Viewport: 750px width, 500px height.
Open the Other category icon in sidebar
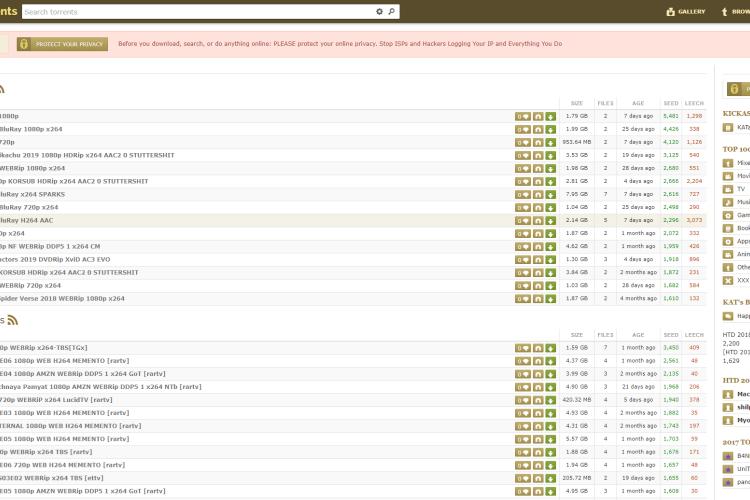pos(728,267)
